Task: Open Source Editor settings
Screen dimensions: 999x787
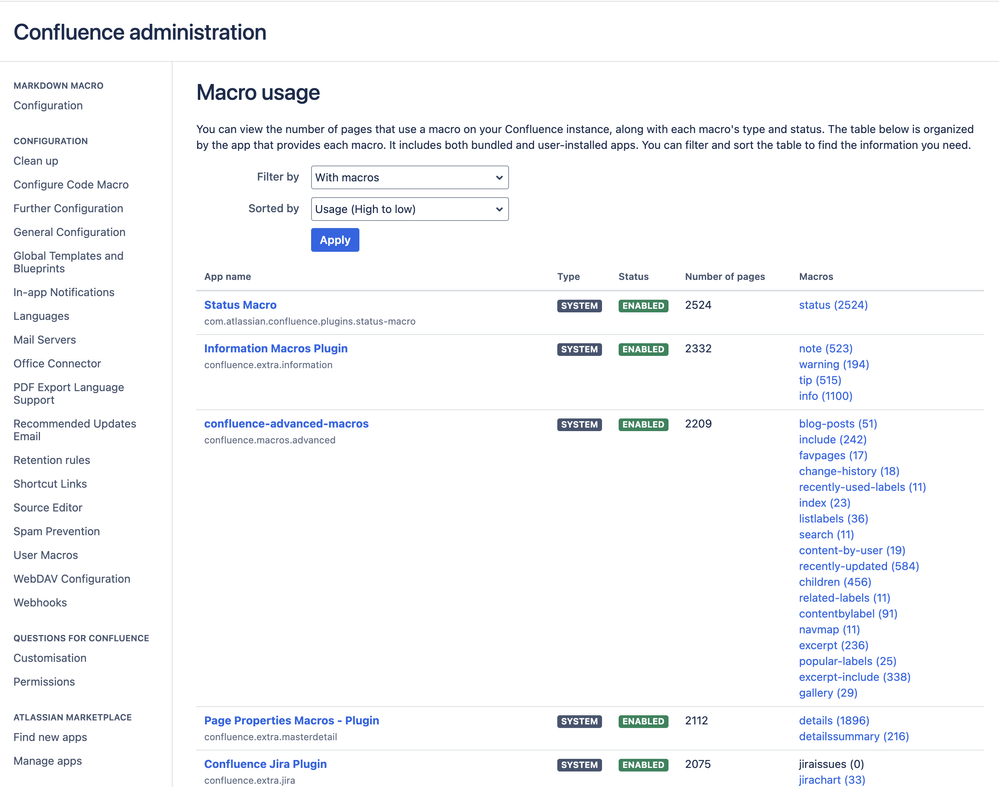Action: pos(48,507)
